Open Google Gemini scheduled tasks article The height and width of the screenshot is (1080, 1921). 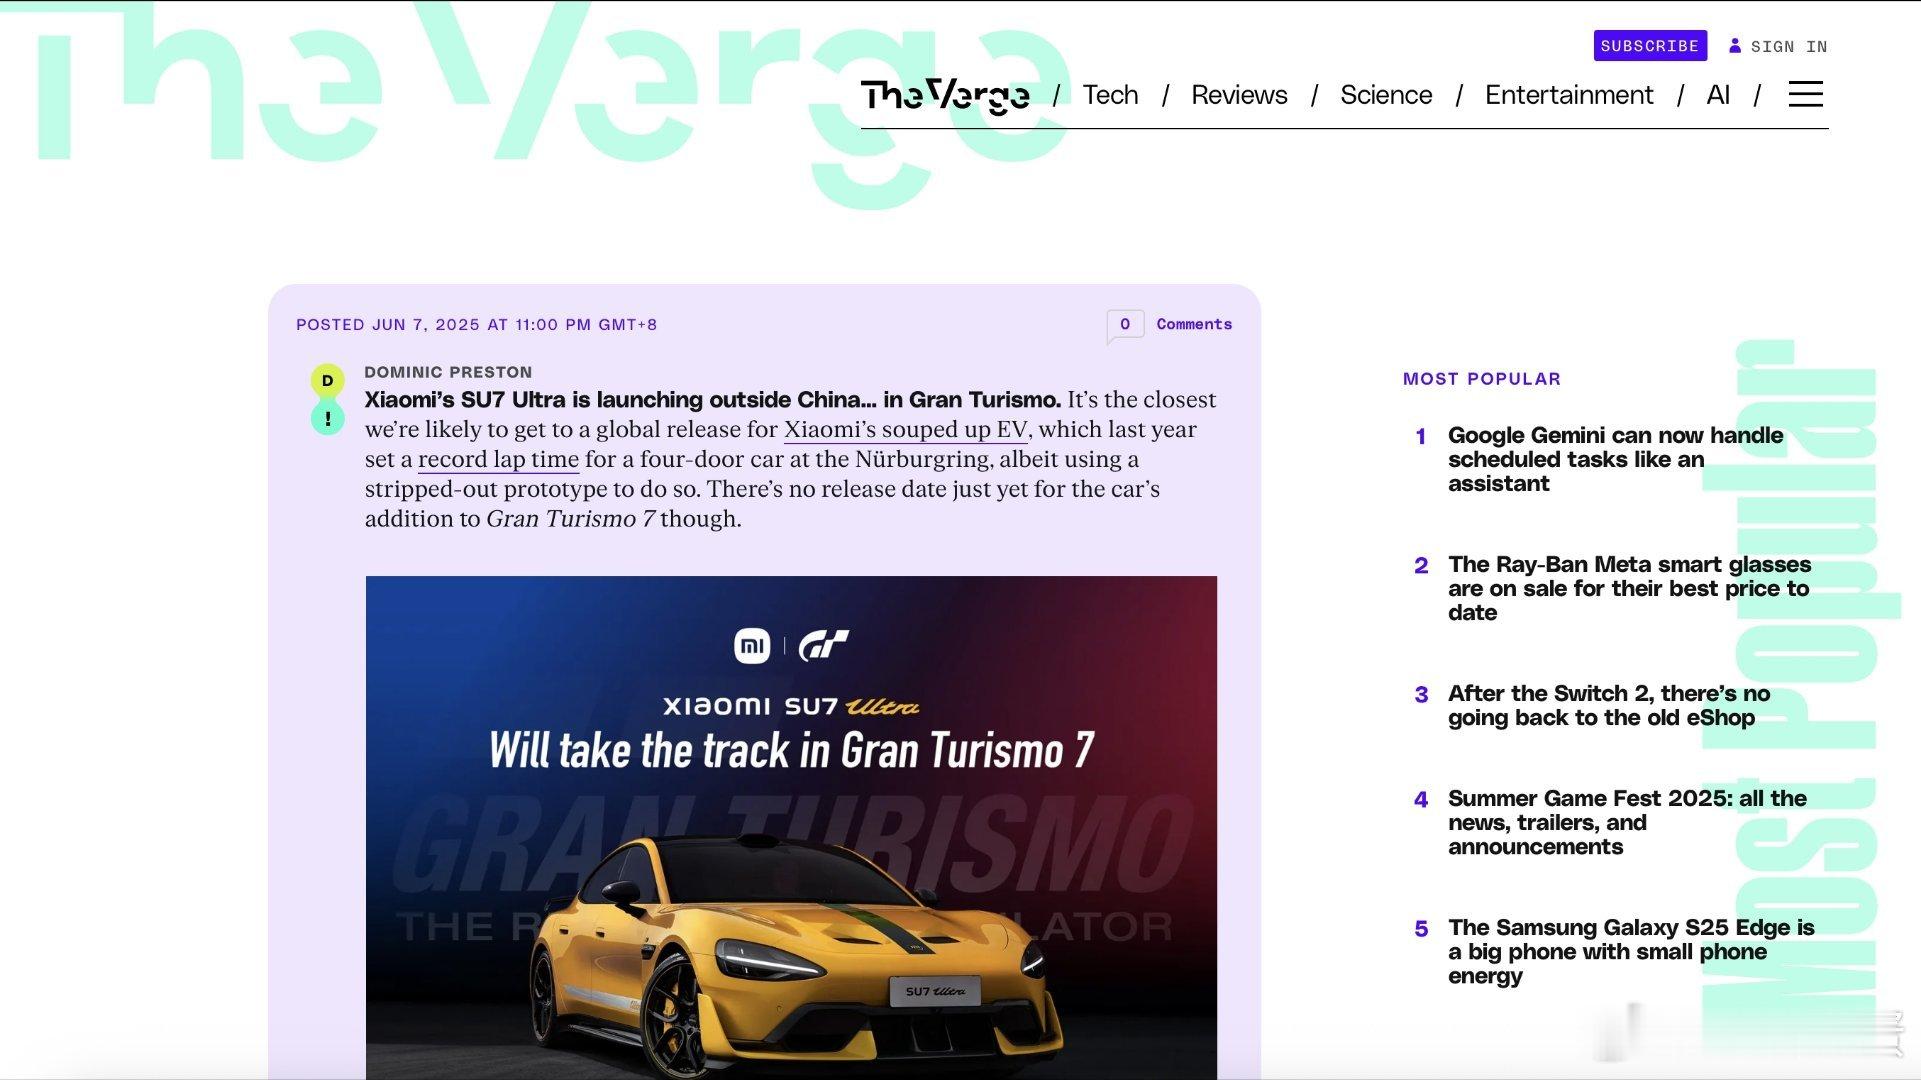click(x=1615, y=459)
